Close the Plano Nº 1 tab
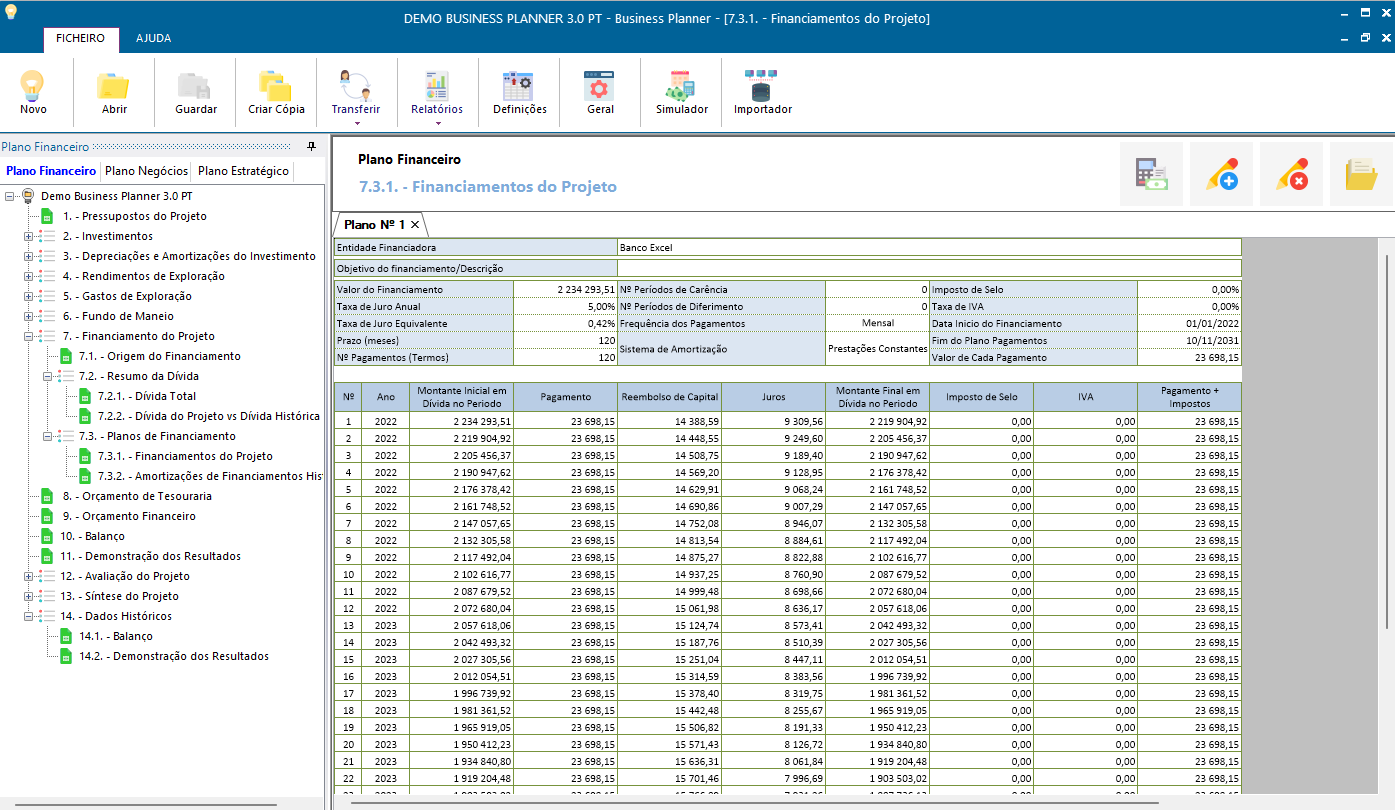This screenshot has width=1395, height=810. [415, 225]
